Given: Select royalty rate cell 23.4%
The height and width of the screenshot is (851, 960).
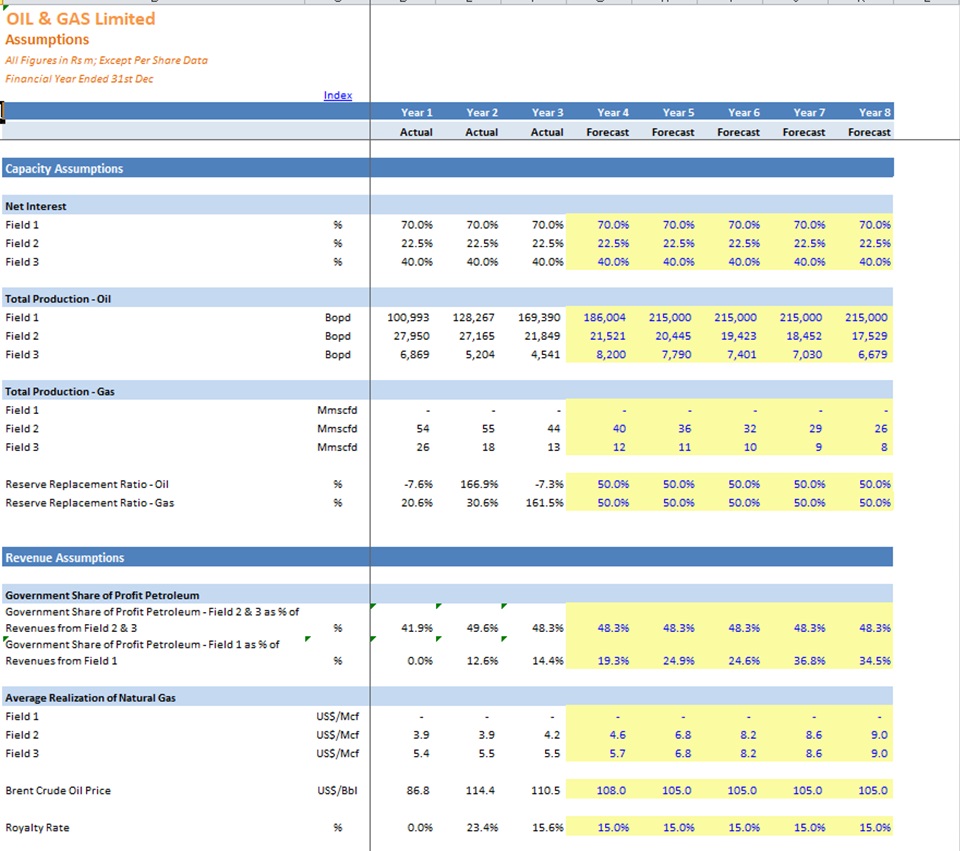Looking at the screenshot, I should [x=482, y=828].
